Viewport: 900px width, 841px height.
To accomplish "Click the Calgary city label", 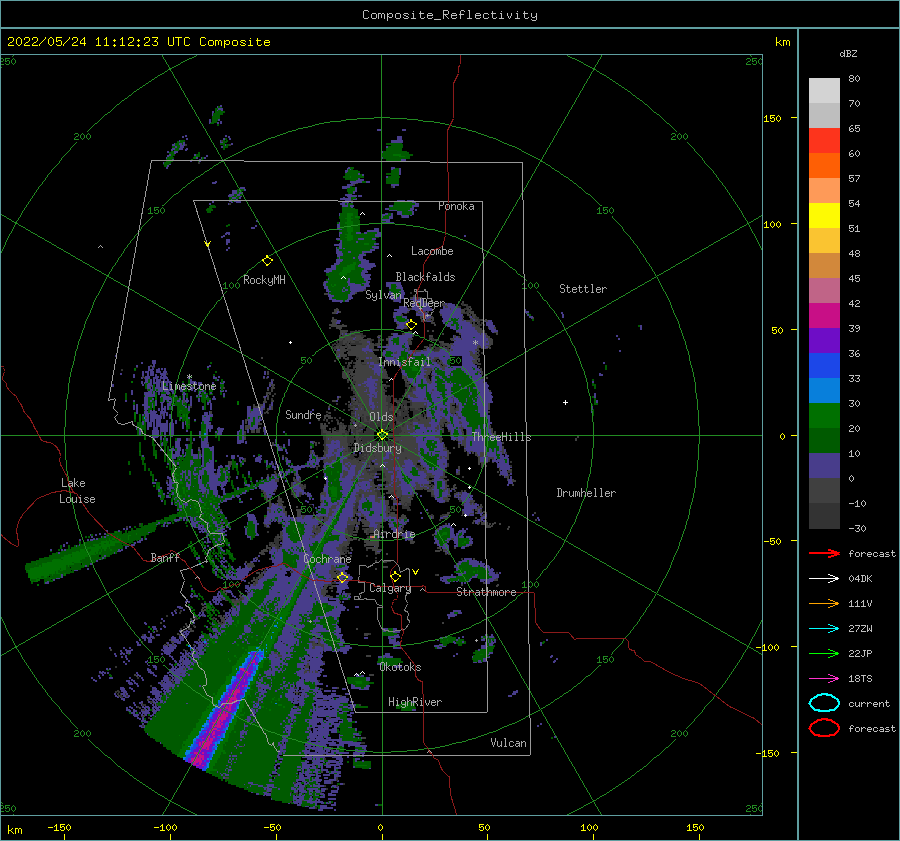I will [x=390, y=588].
